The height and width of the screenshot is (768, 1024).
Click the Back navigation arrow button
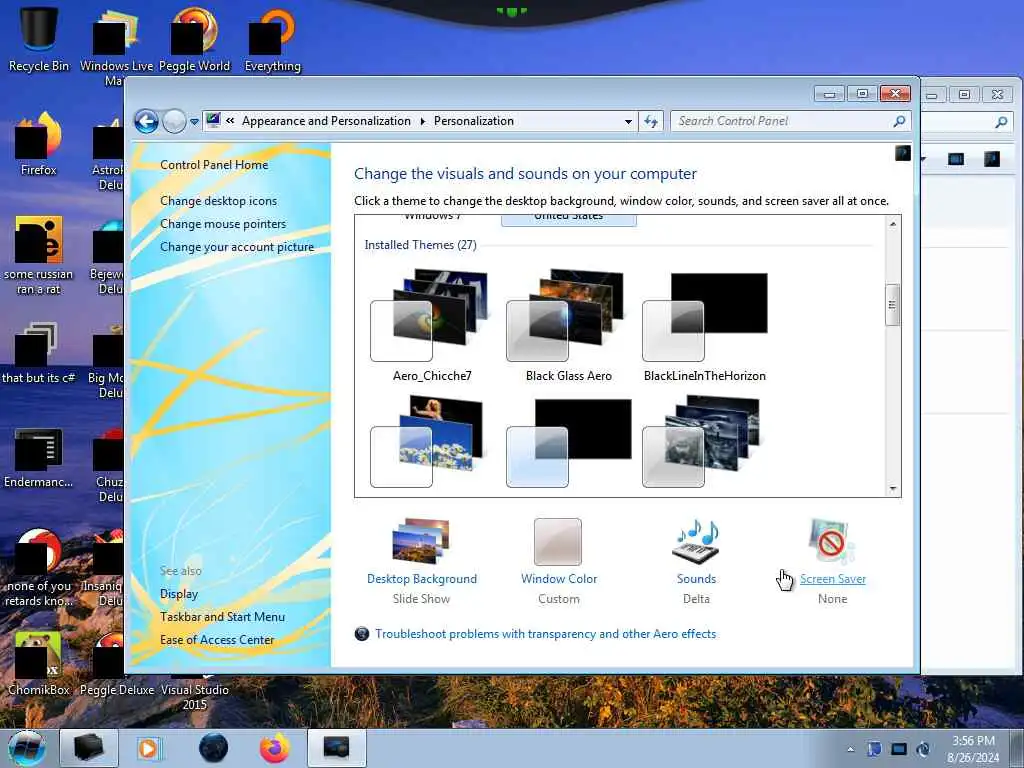[x=146, y=121]
